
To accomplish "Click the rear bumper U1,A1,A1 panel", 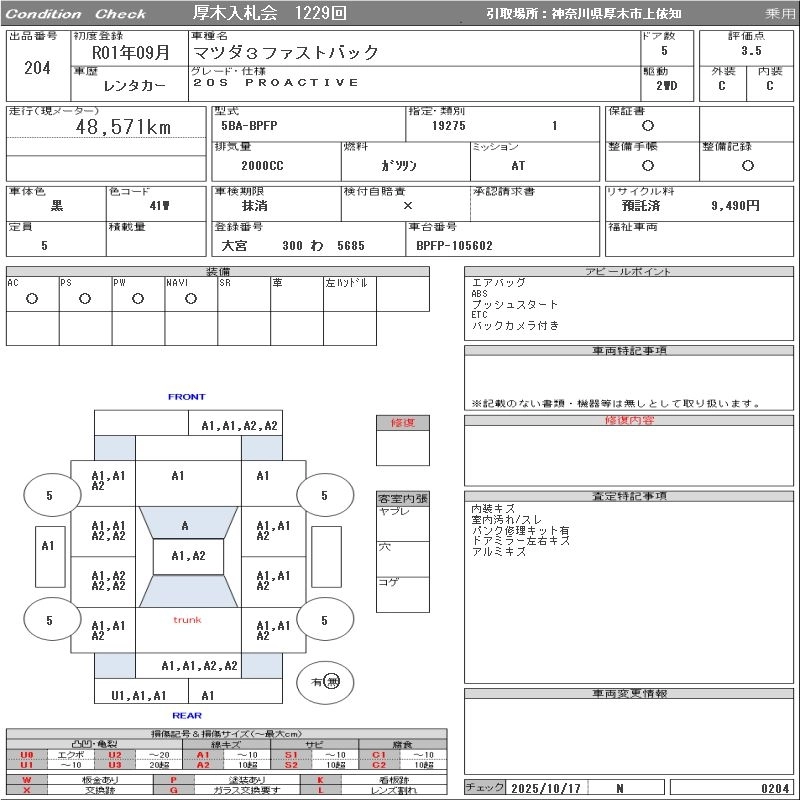I will 138,695.
